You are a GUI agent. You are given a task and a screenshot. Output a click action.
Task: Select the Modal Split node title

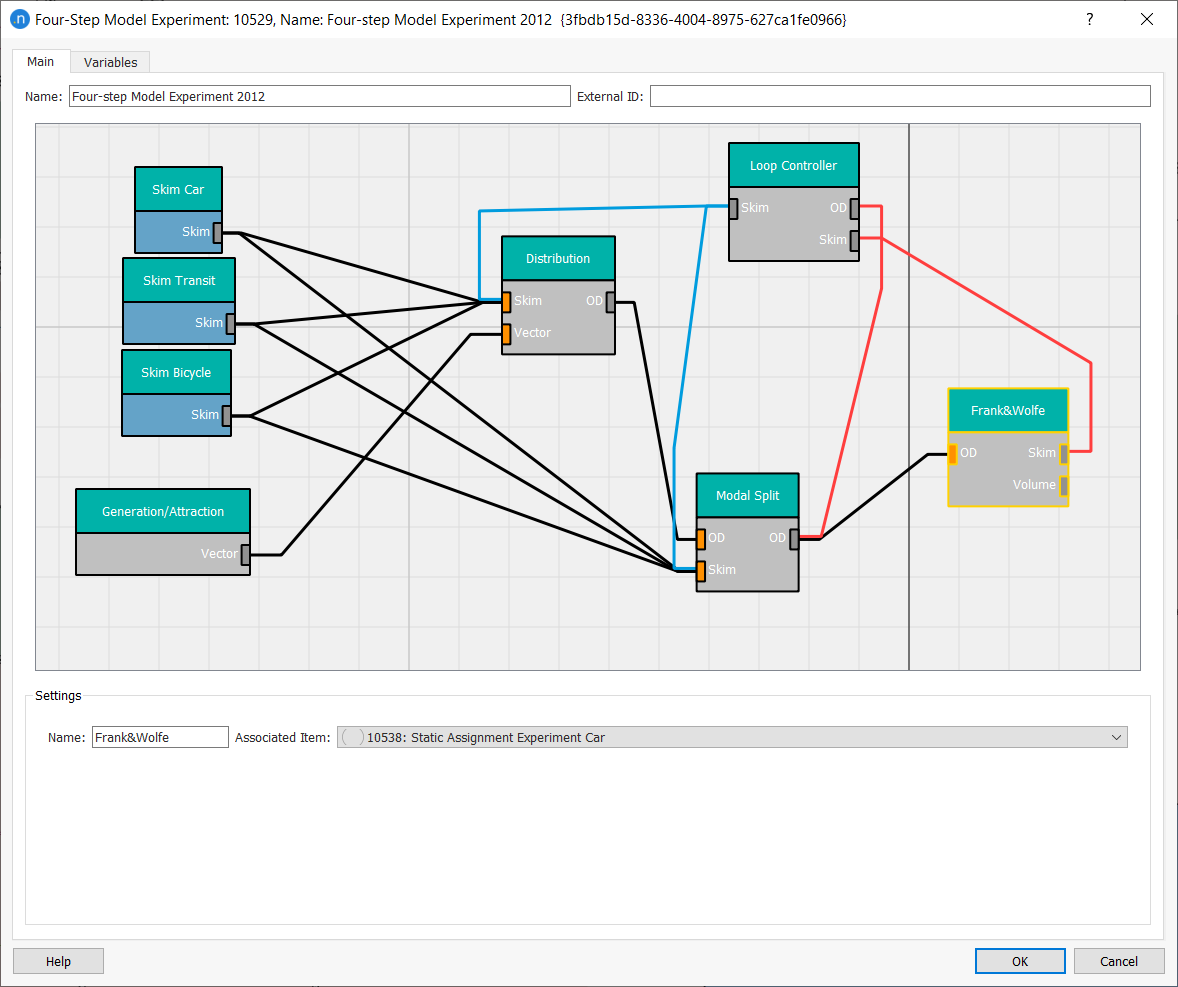[x=747, y=495]
